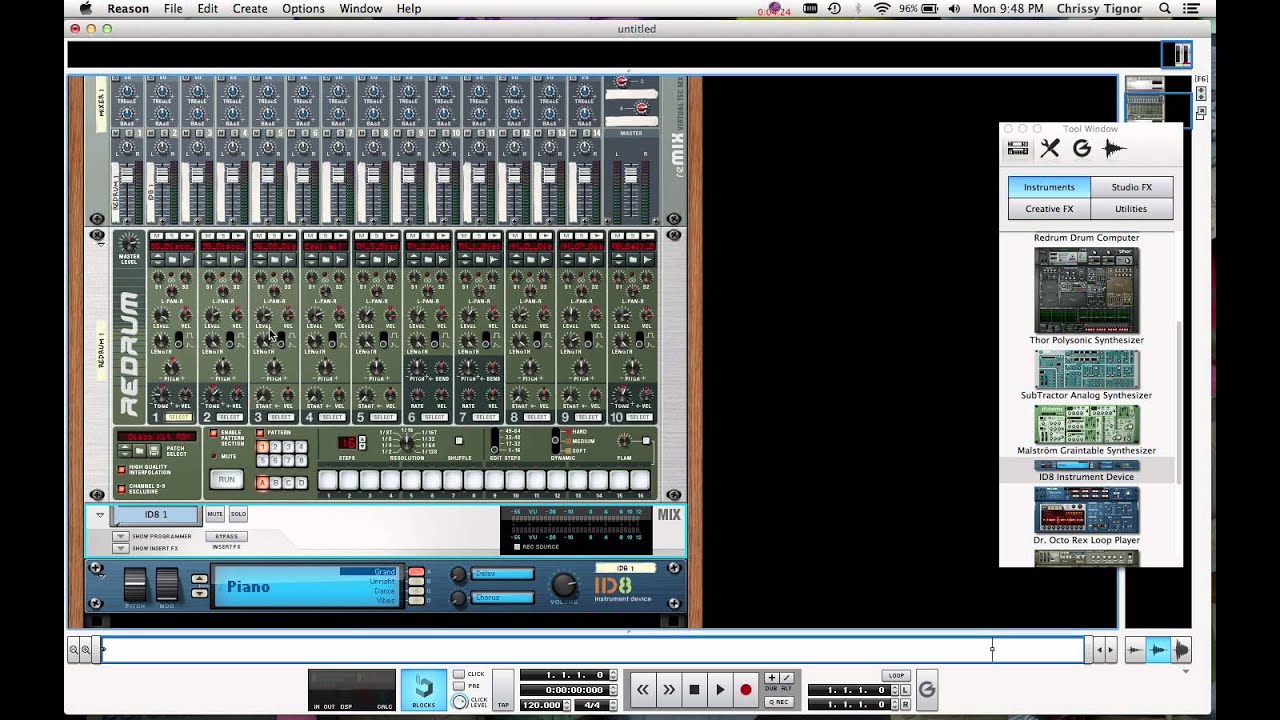Viewport: 1280px width, 720px height.
Task: Click the Wi-Fi icon in menu bar
Action: point(881,8)
